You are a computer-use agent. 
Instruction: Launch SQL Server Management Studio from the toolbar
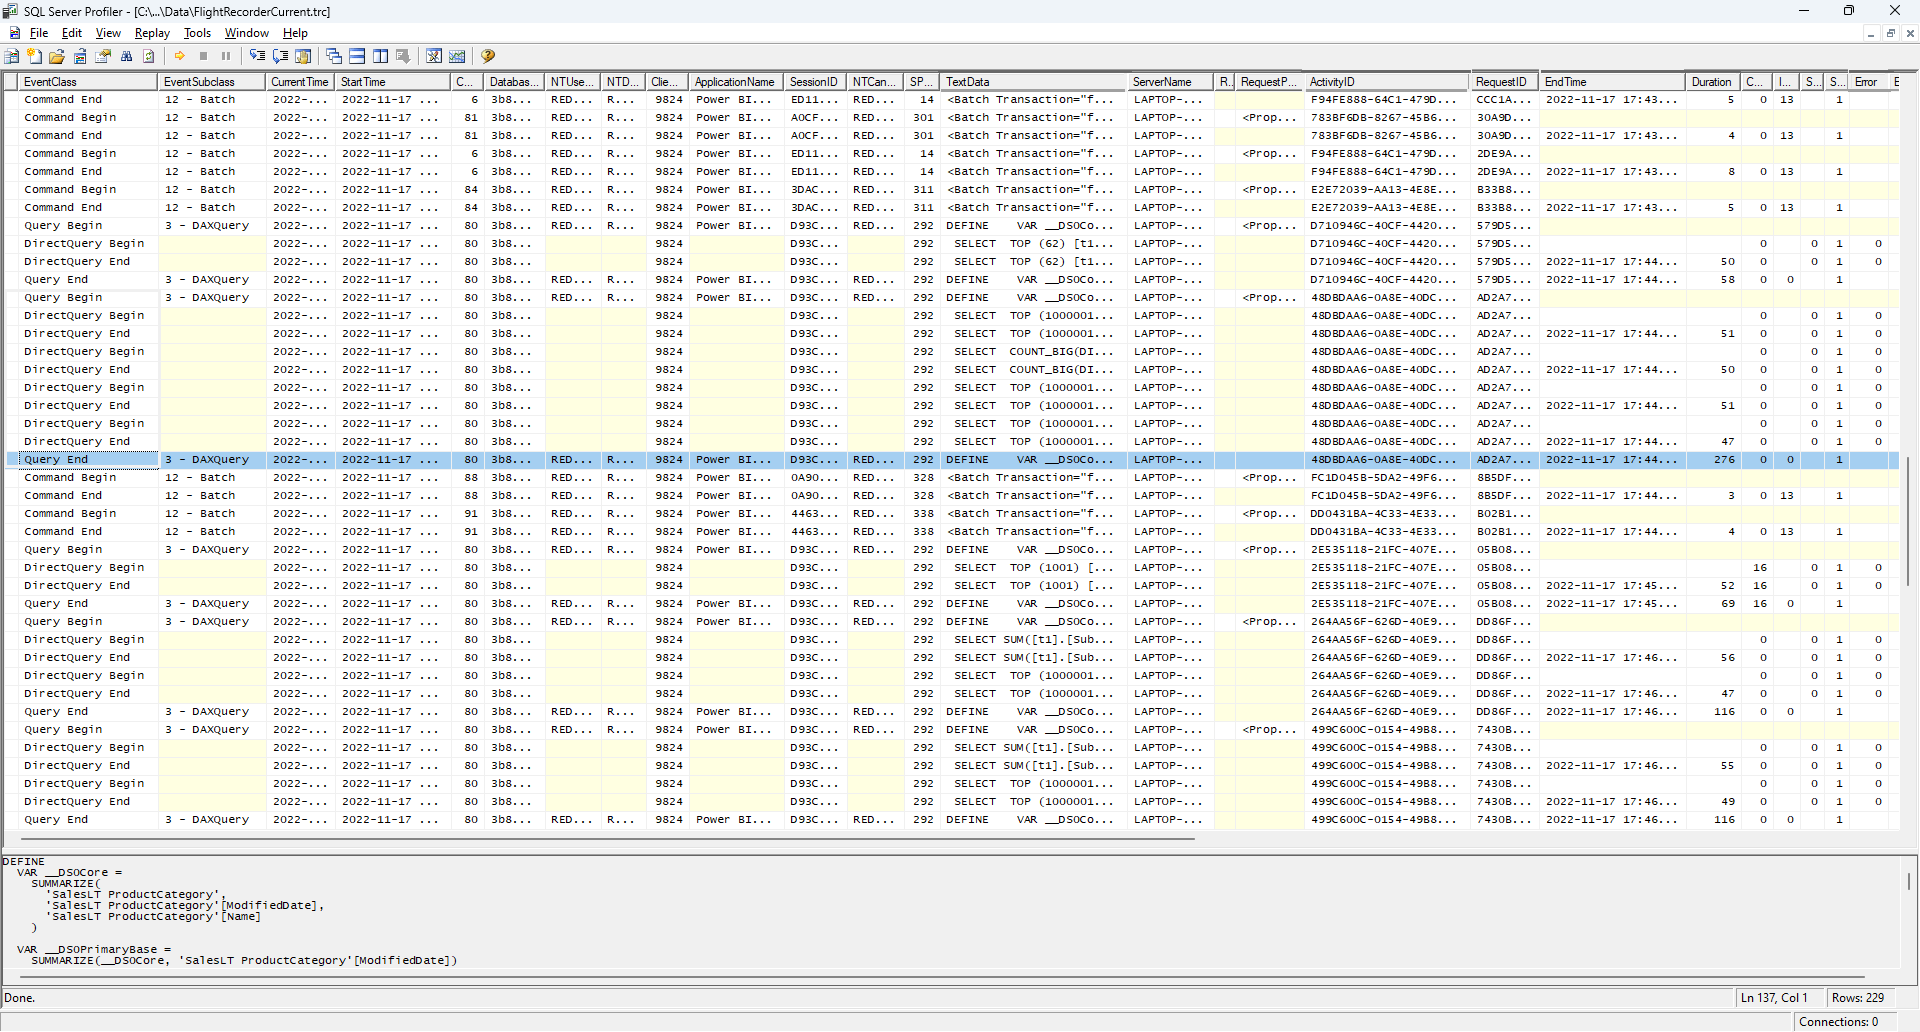point(433,56)
